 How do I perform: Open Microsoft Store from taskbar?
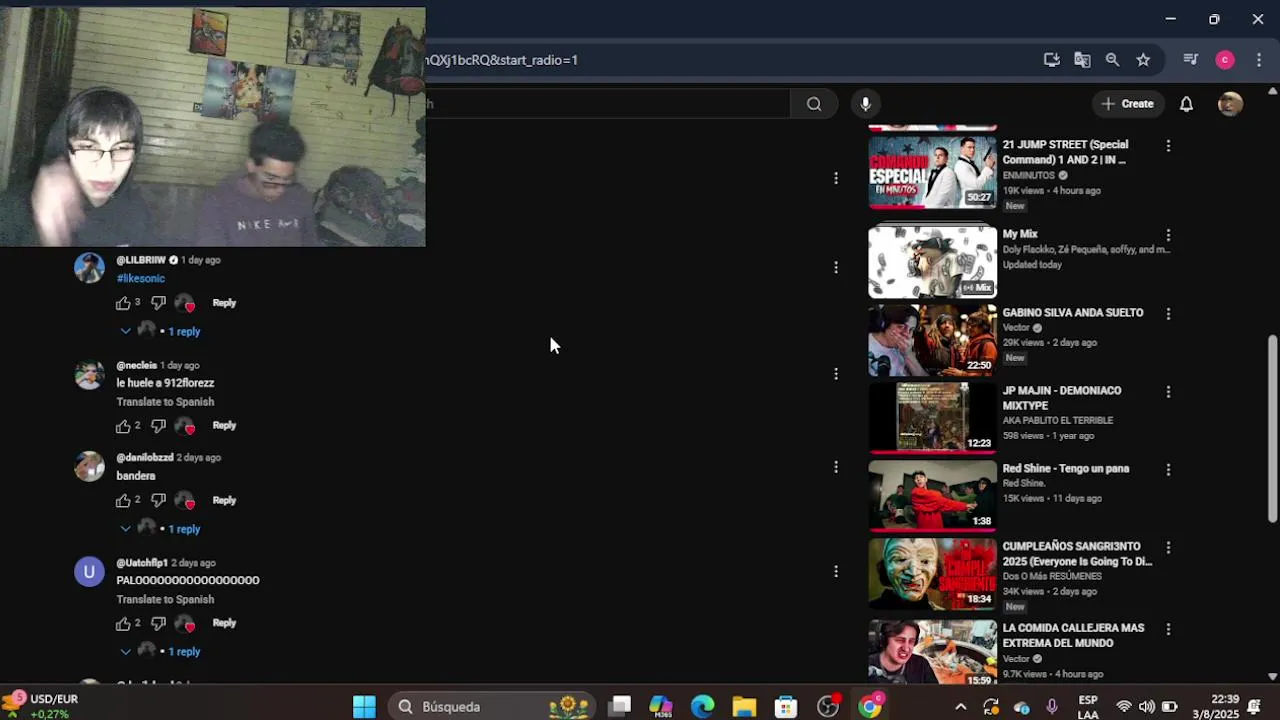786,707
